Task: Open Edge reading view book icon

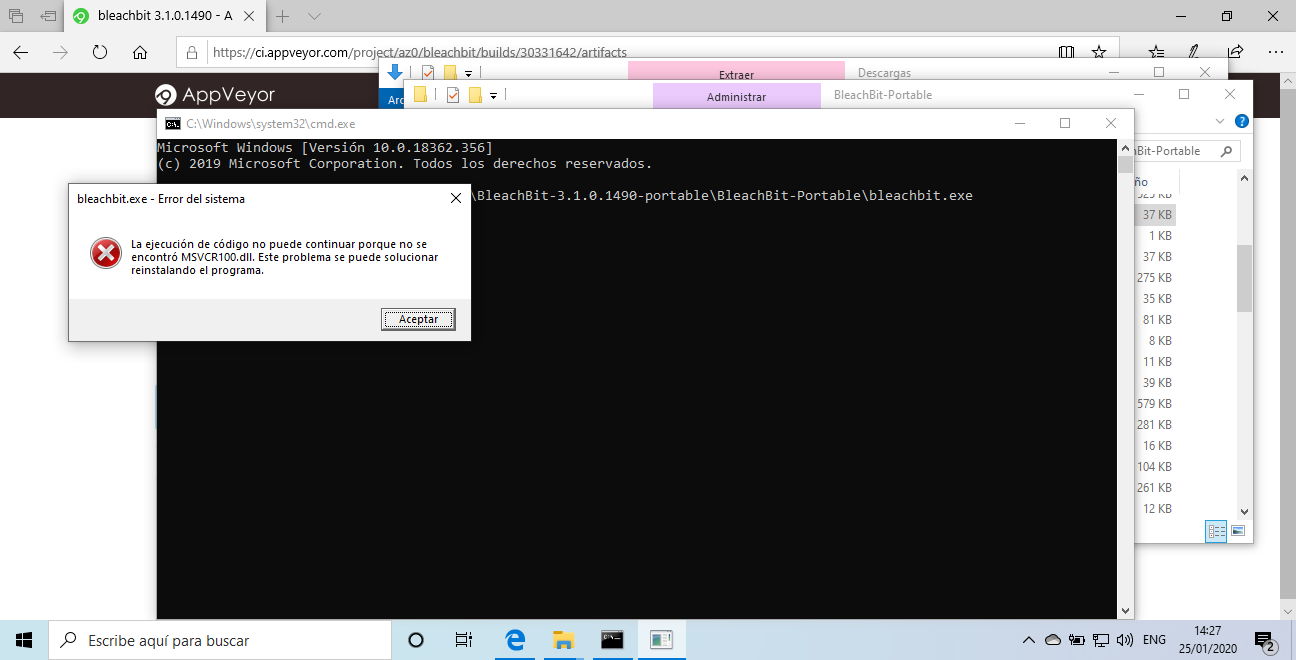Action: [1066, 52]
